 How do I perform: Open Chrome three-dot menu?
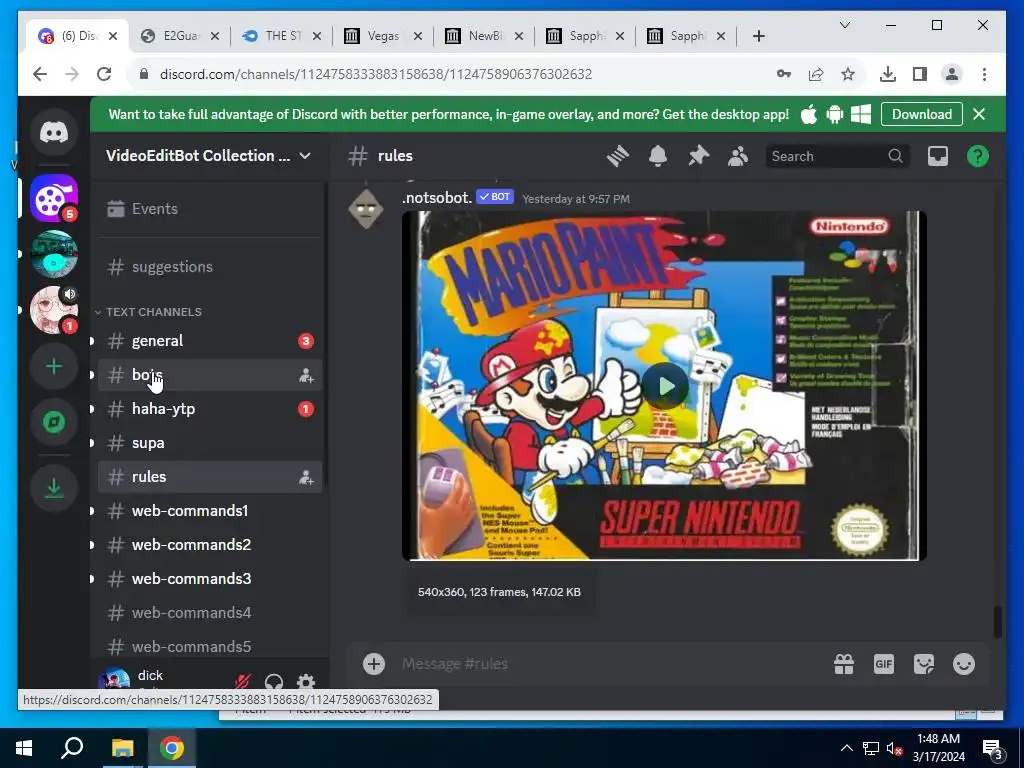coord(984,74)
